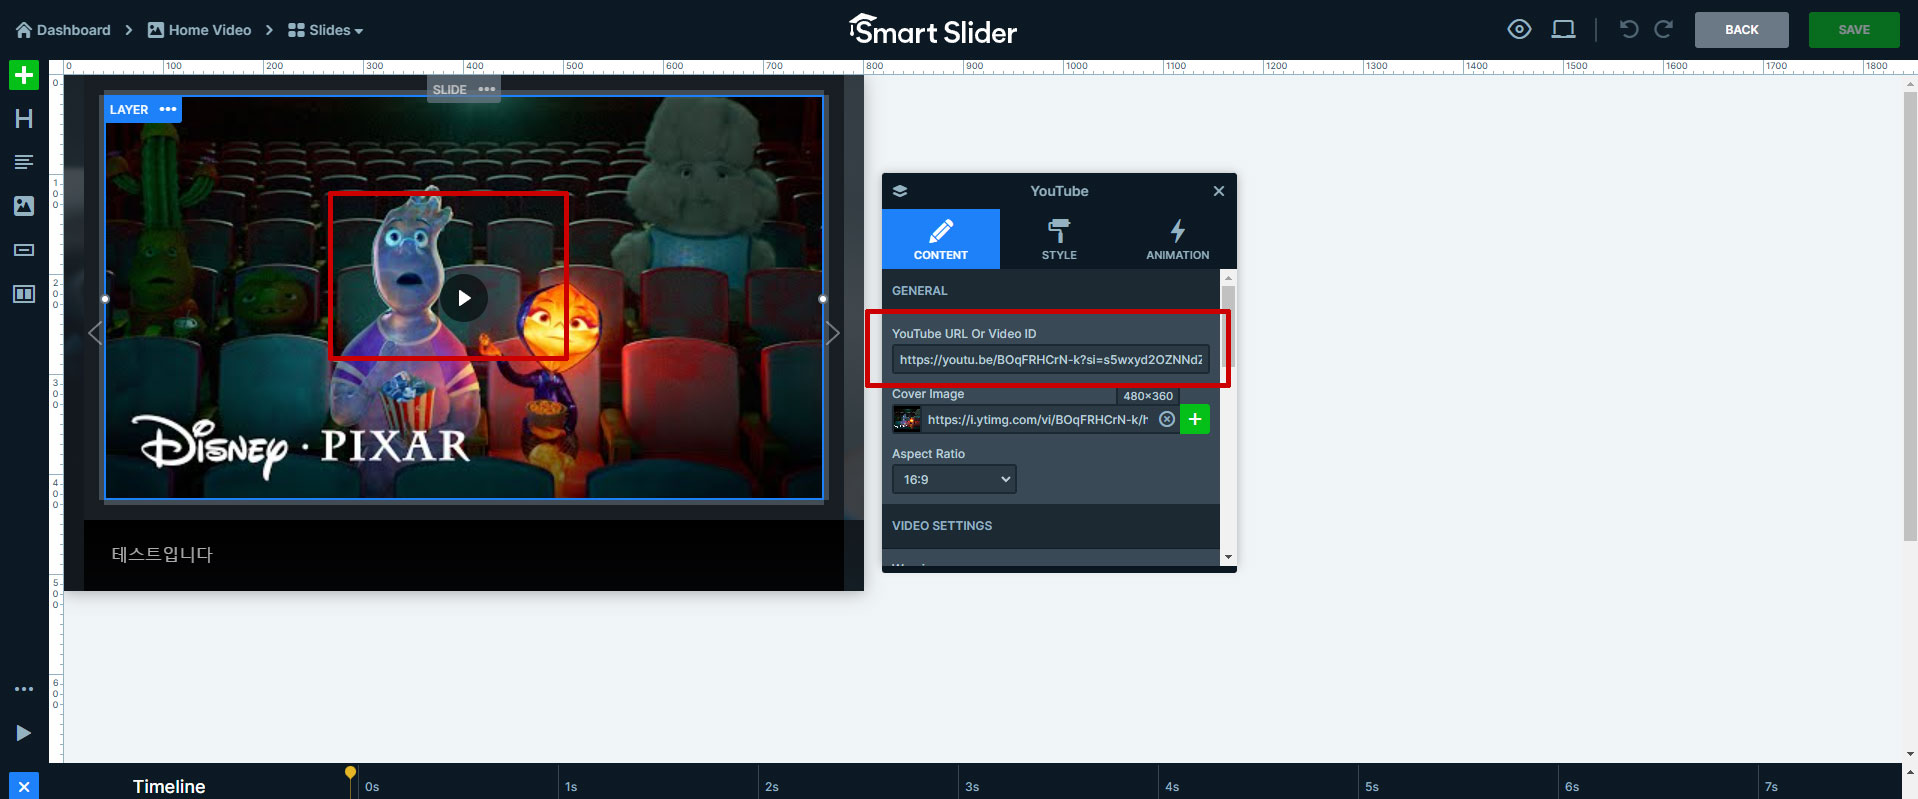Switch device view with the desktop icon
This screenshot has height=799, width=1918.
tap(1563, 29)
